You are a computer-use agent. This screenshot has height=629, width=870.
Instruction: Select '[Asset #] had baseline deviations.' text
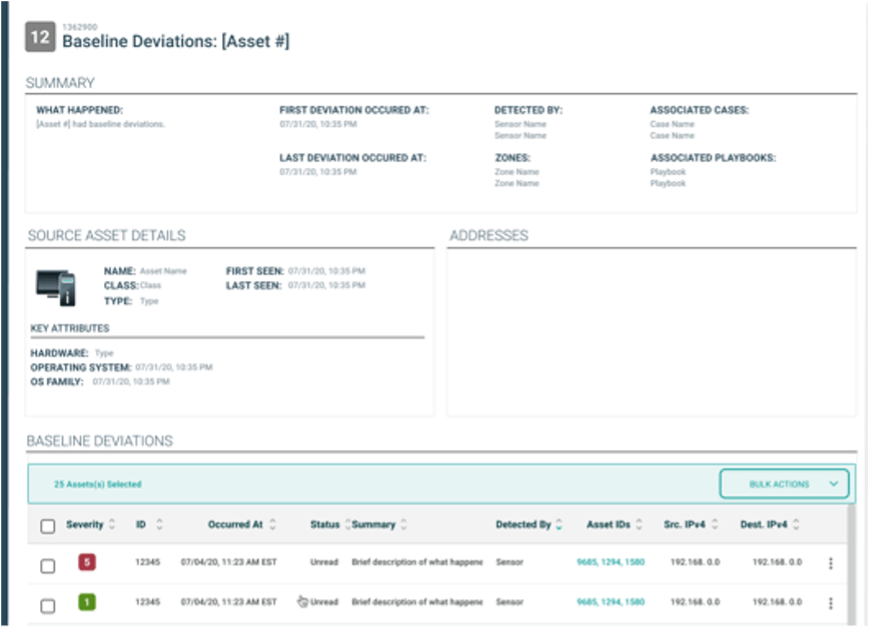[100, 124]
